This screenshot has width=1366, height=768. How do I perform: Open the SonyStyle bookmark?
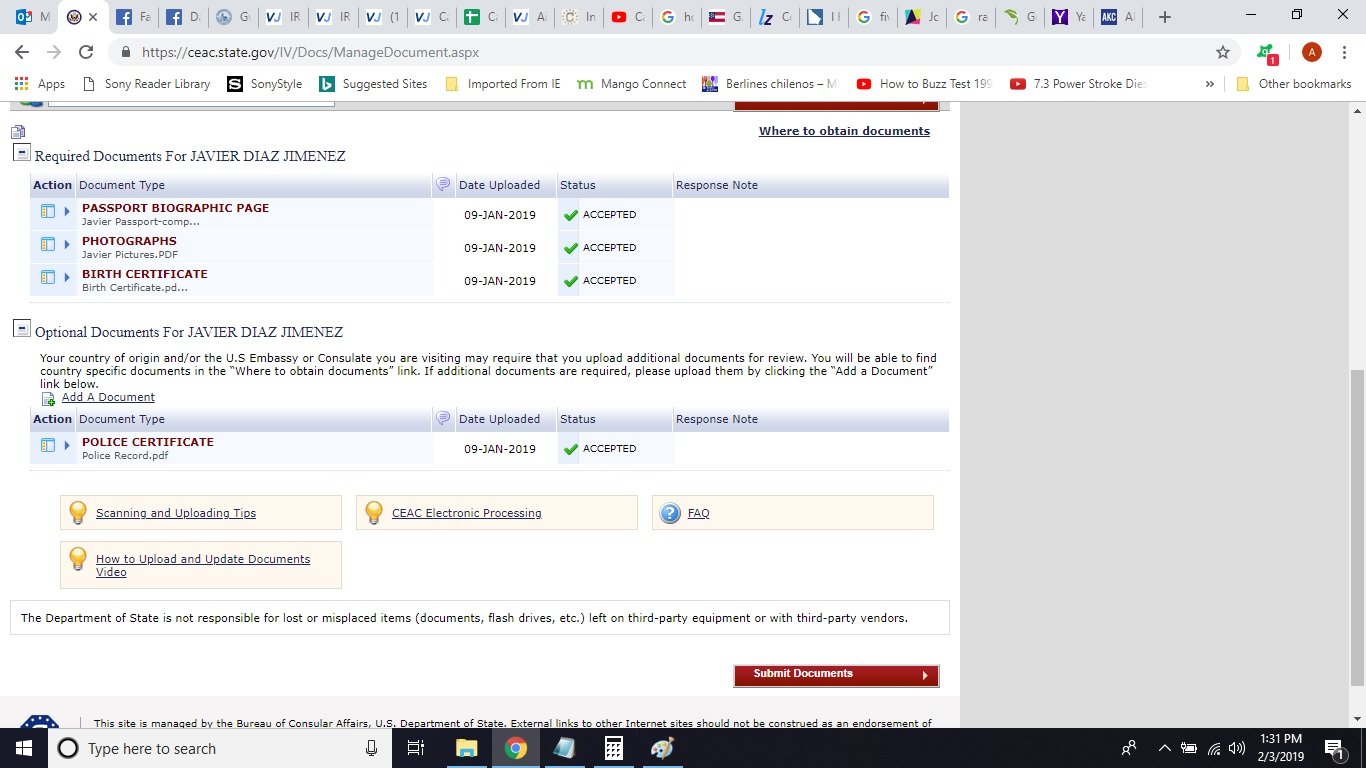[265, 84]
